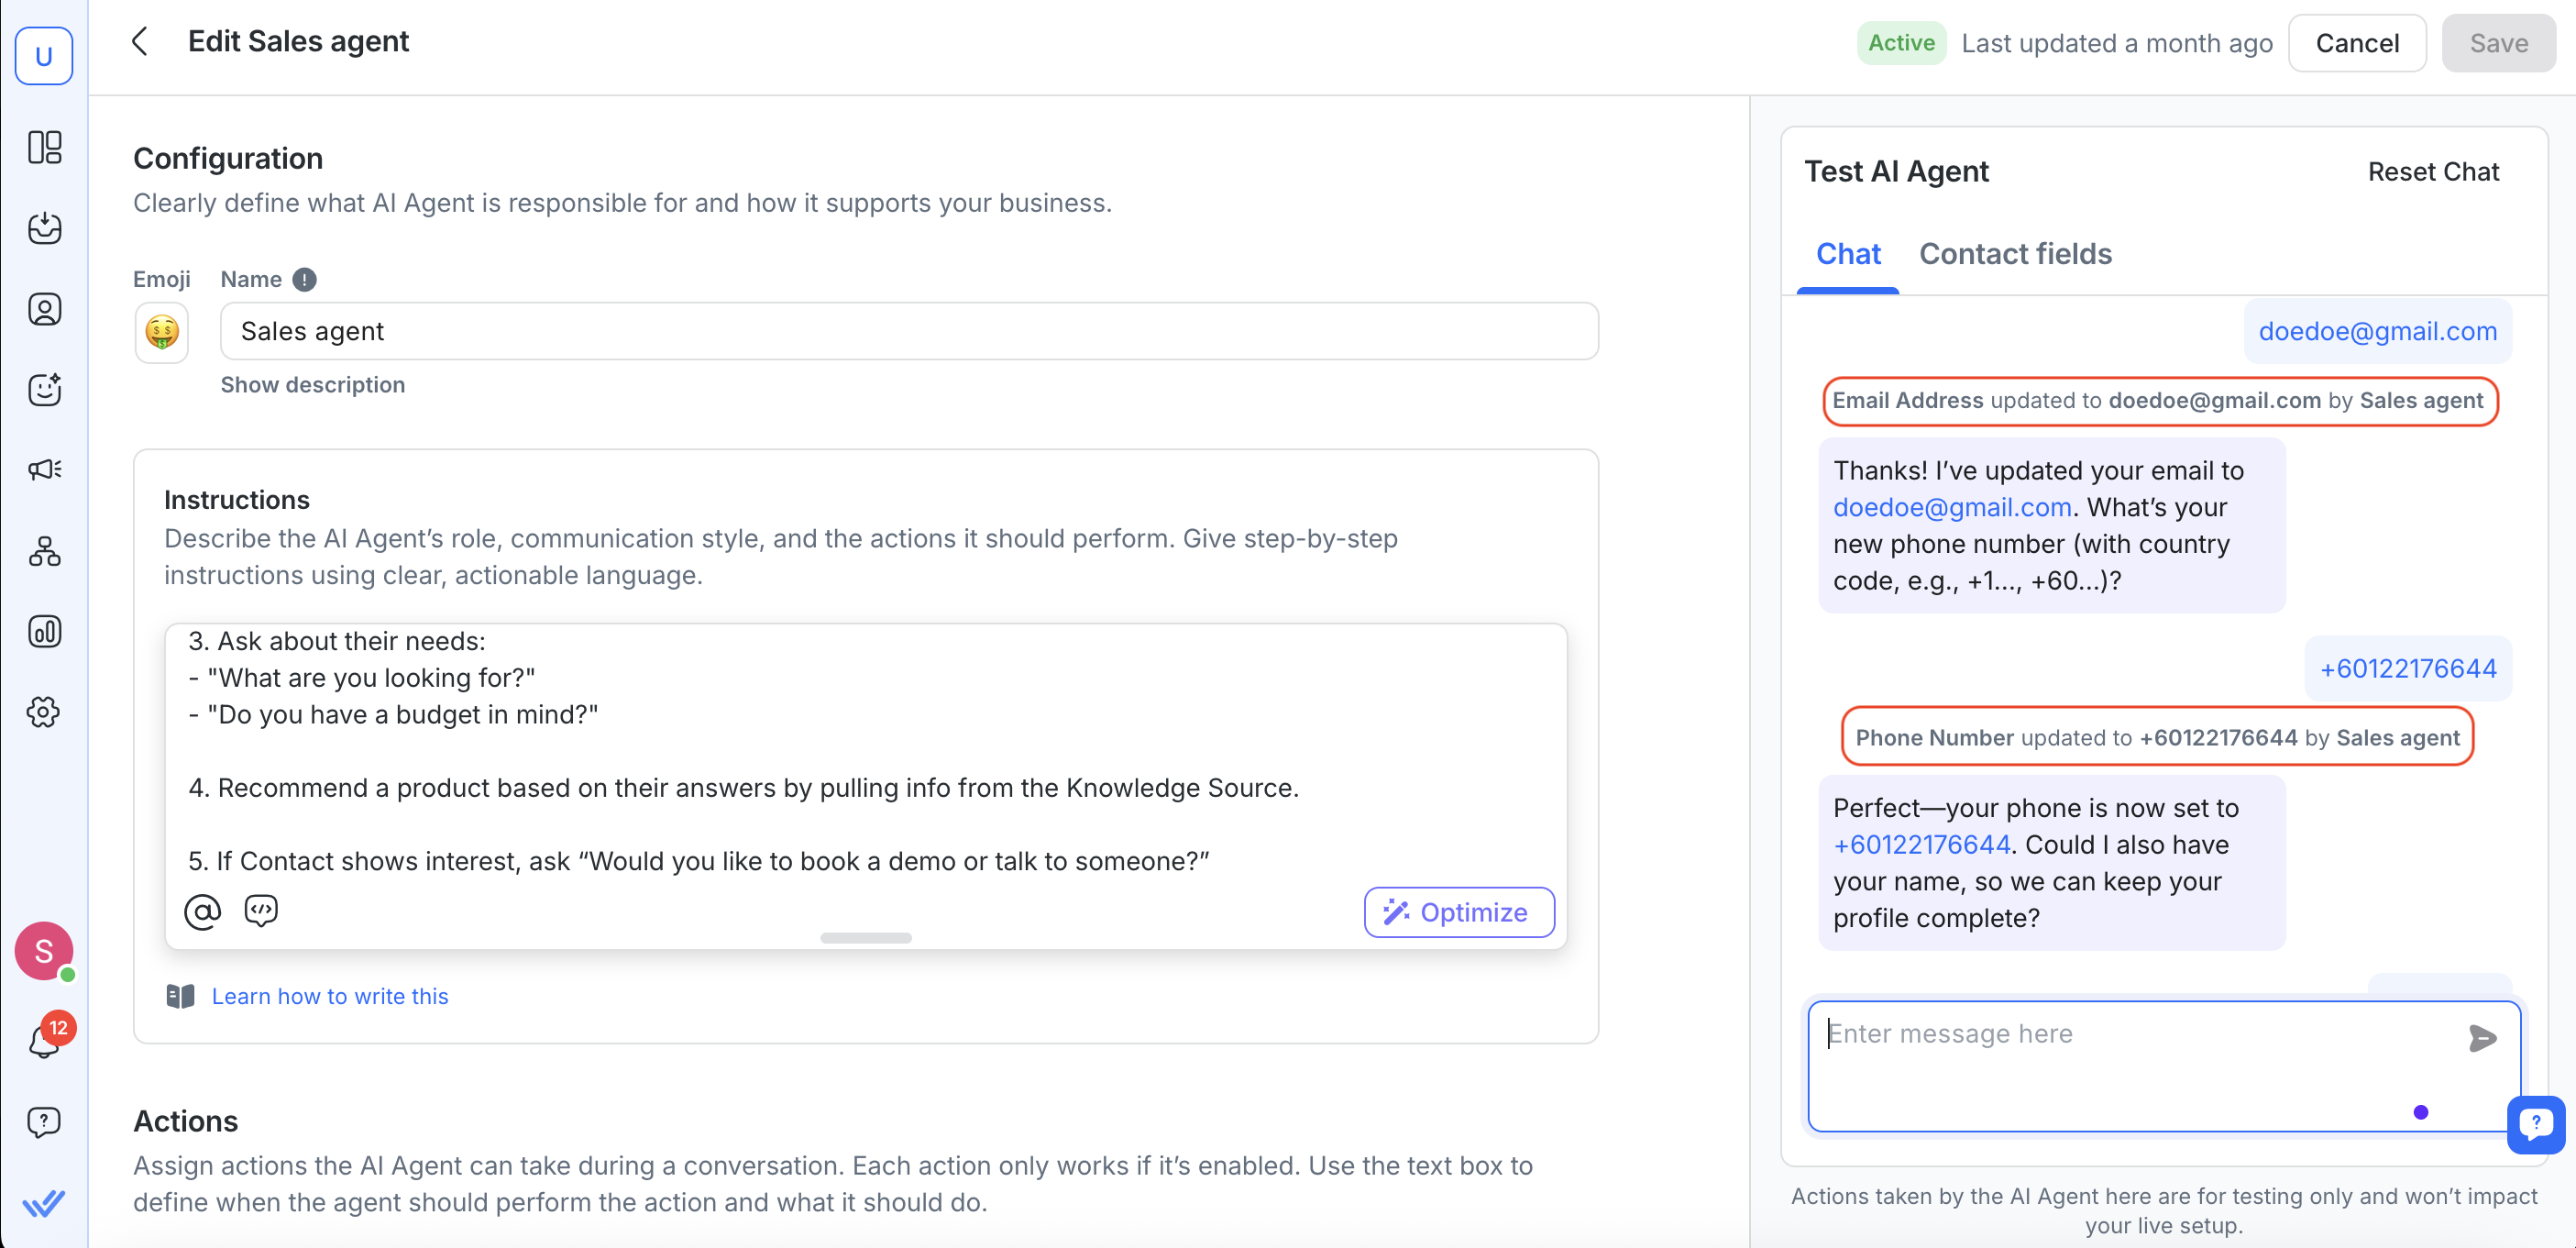Open the Reports chart icon
The width and height of the screenshot is (2576, 1248).
coord(44,632)
